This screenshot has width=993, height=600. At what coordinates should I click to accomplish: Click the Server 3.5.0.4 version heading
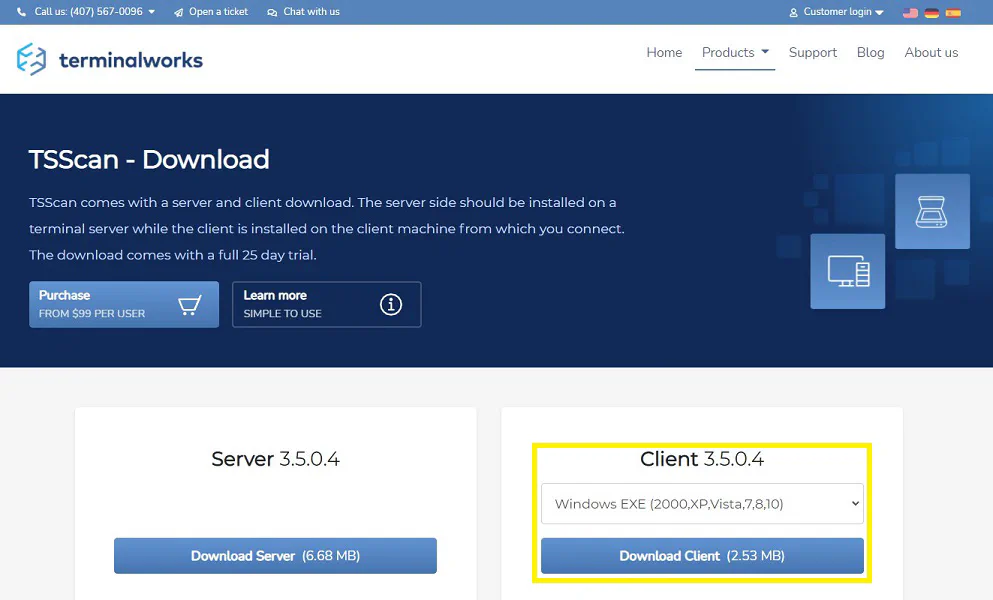(275, 459)
